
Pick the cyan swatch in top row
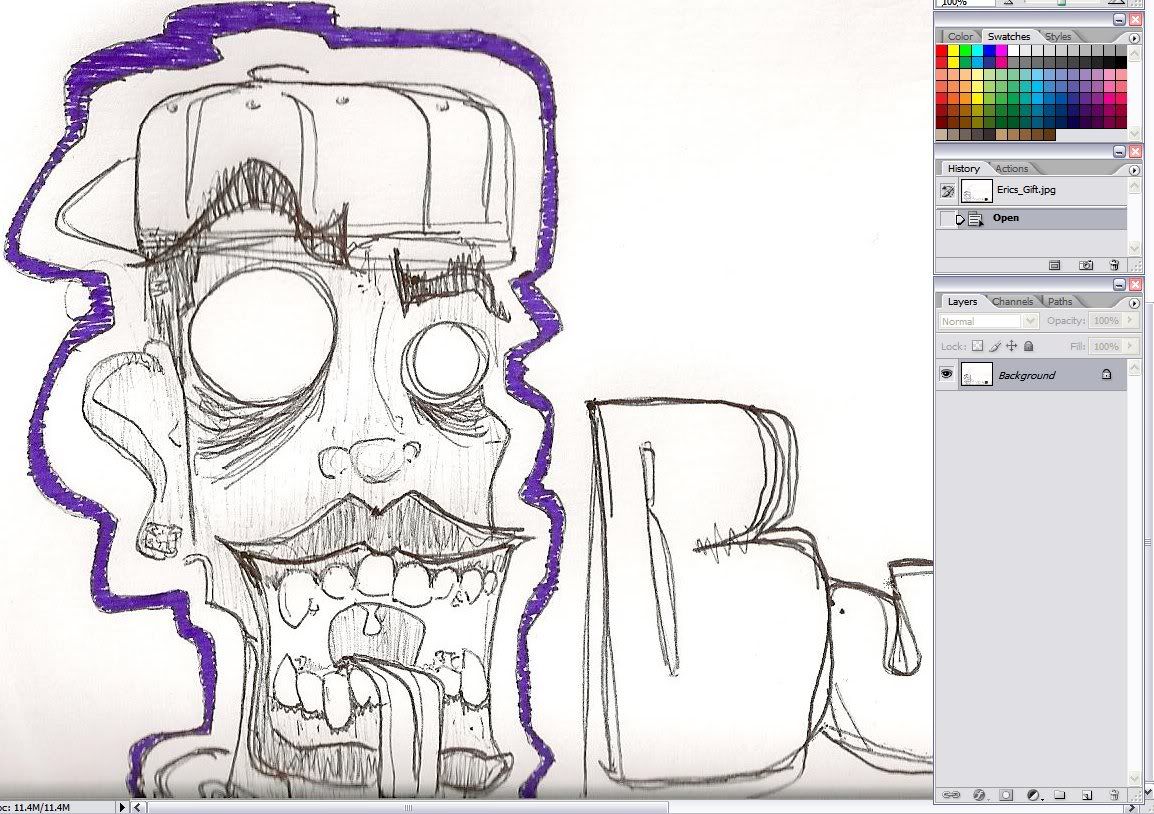click(x=977, y=51)
